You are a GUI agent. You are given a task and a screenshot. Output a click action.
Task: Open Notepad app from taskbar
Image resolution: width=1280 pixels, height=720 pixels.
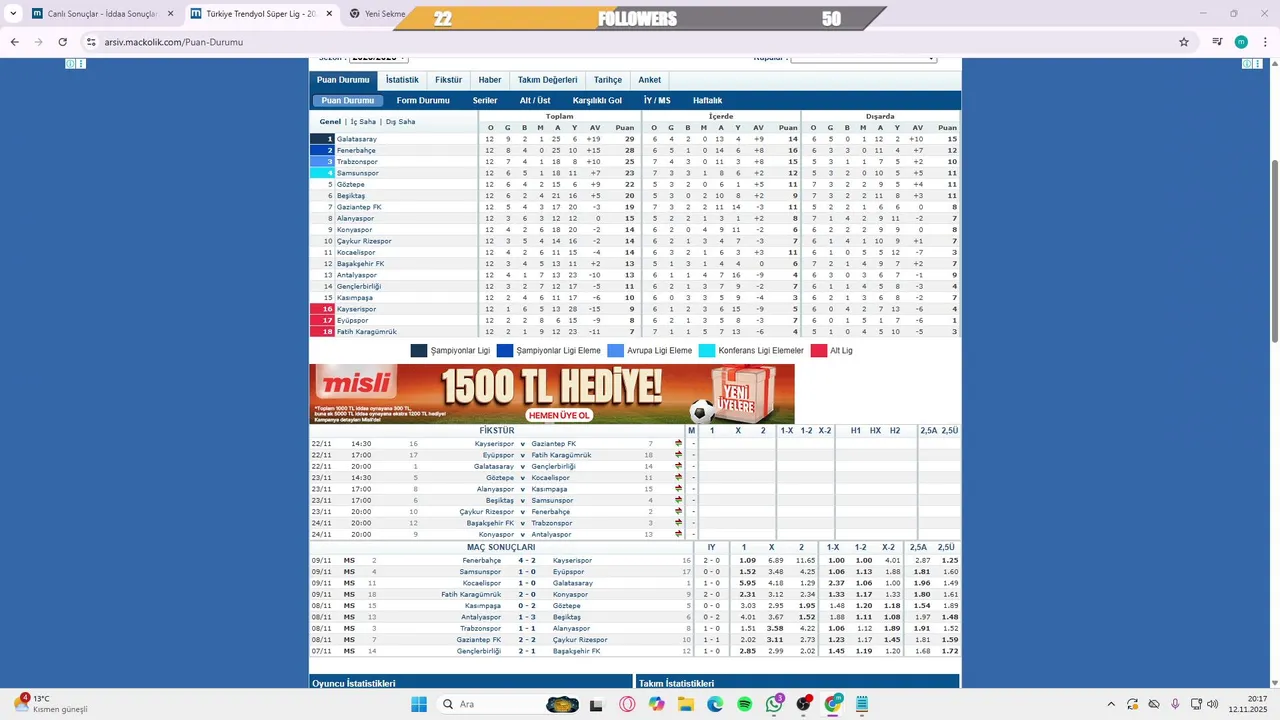862,704
